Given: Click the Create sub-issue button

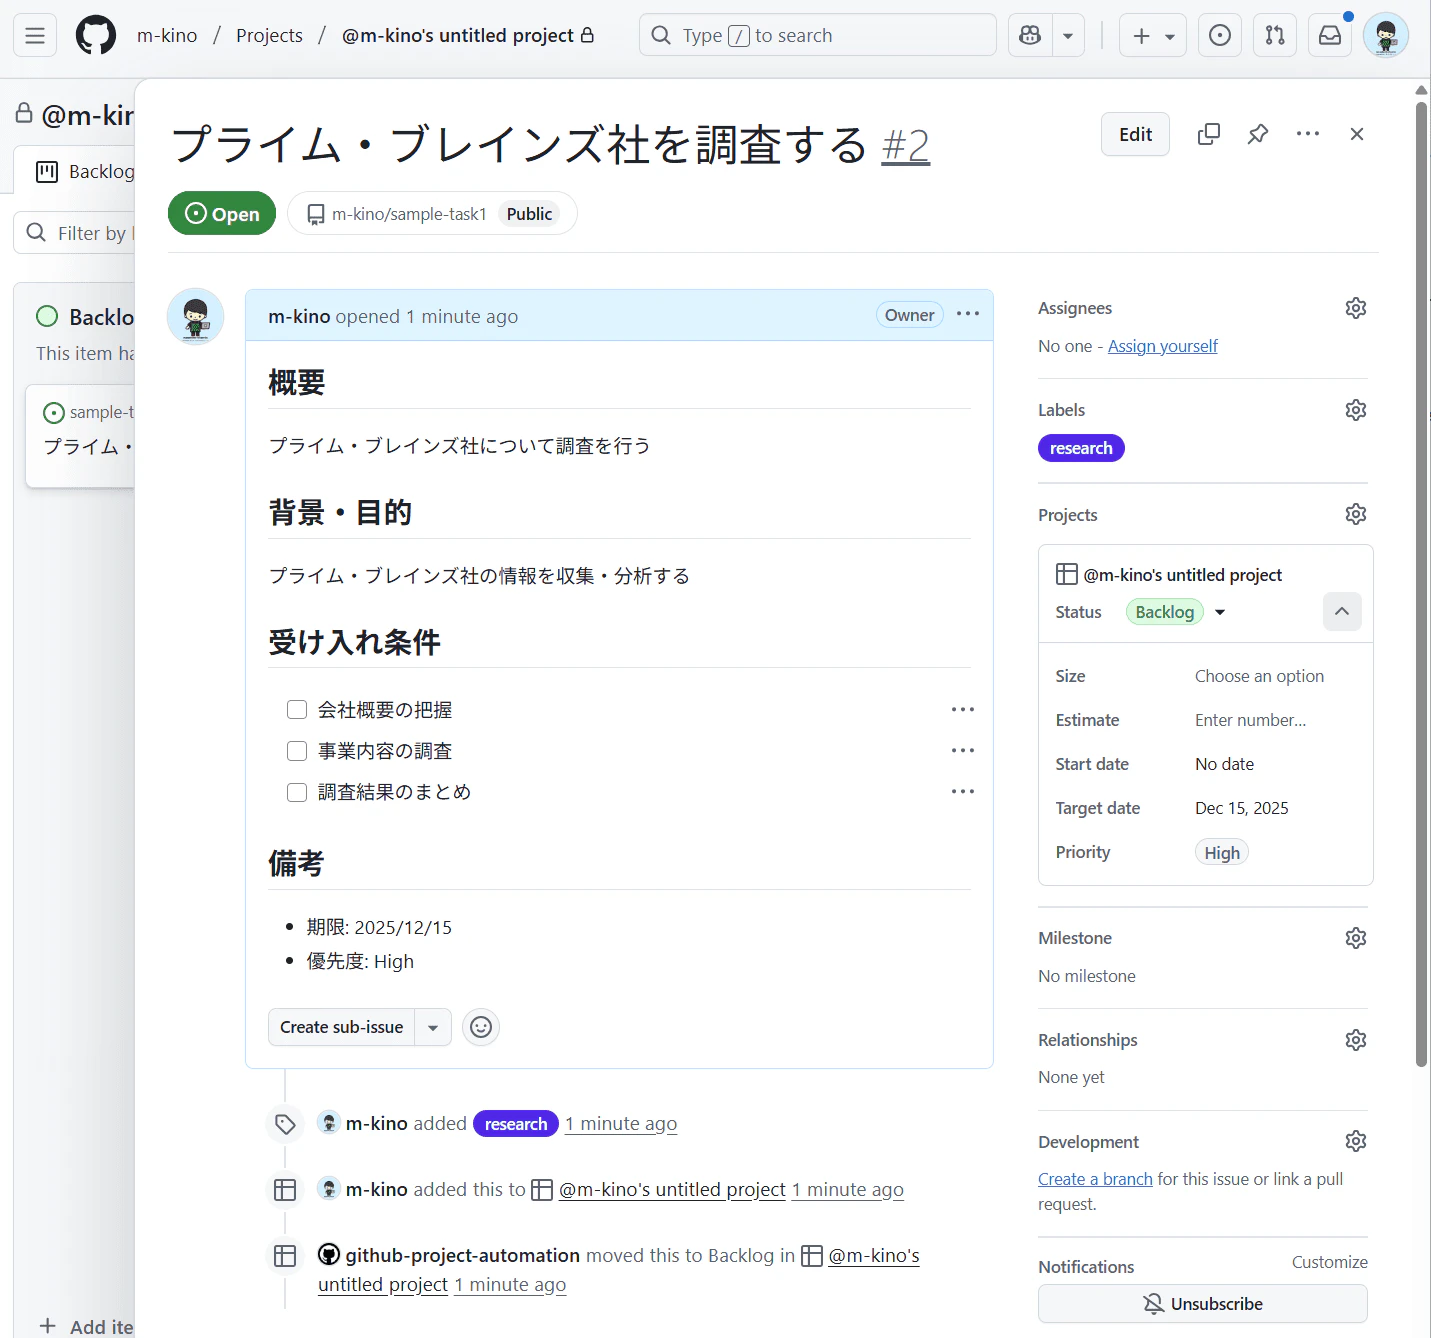Looking at the screenshot, I should (341, 1027).
